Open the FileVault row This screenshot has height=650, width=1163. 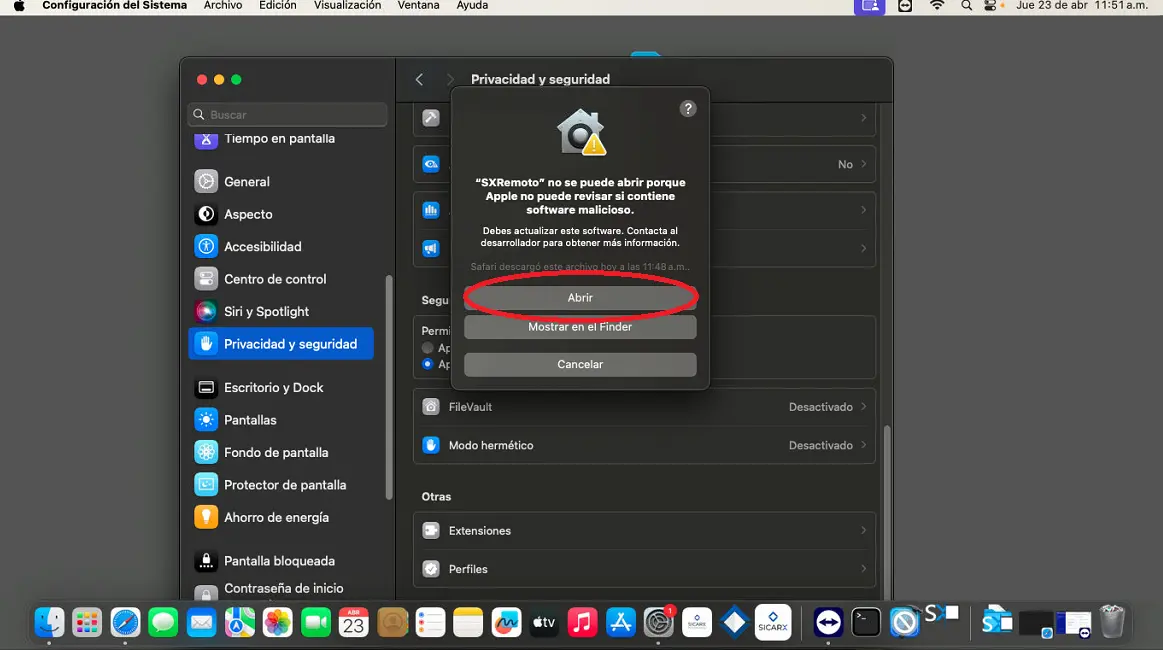[644, 407]
